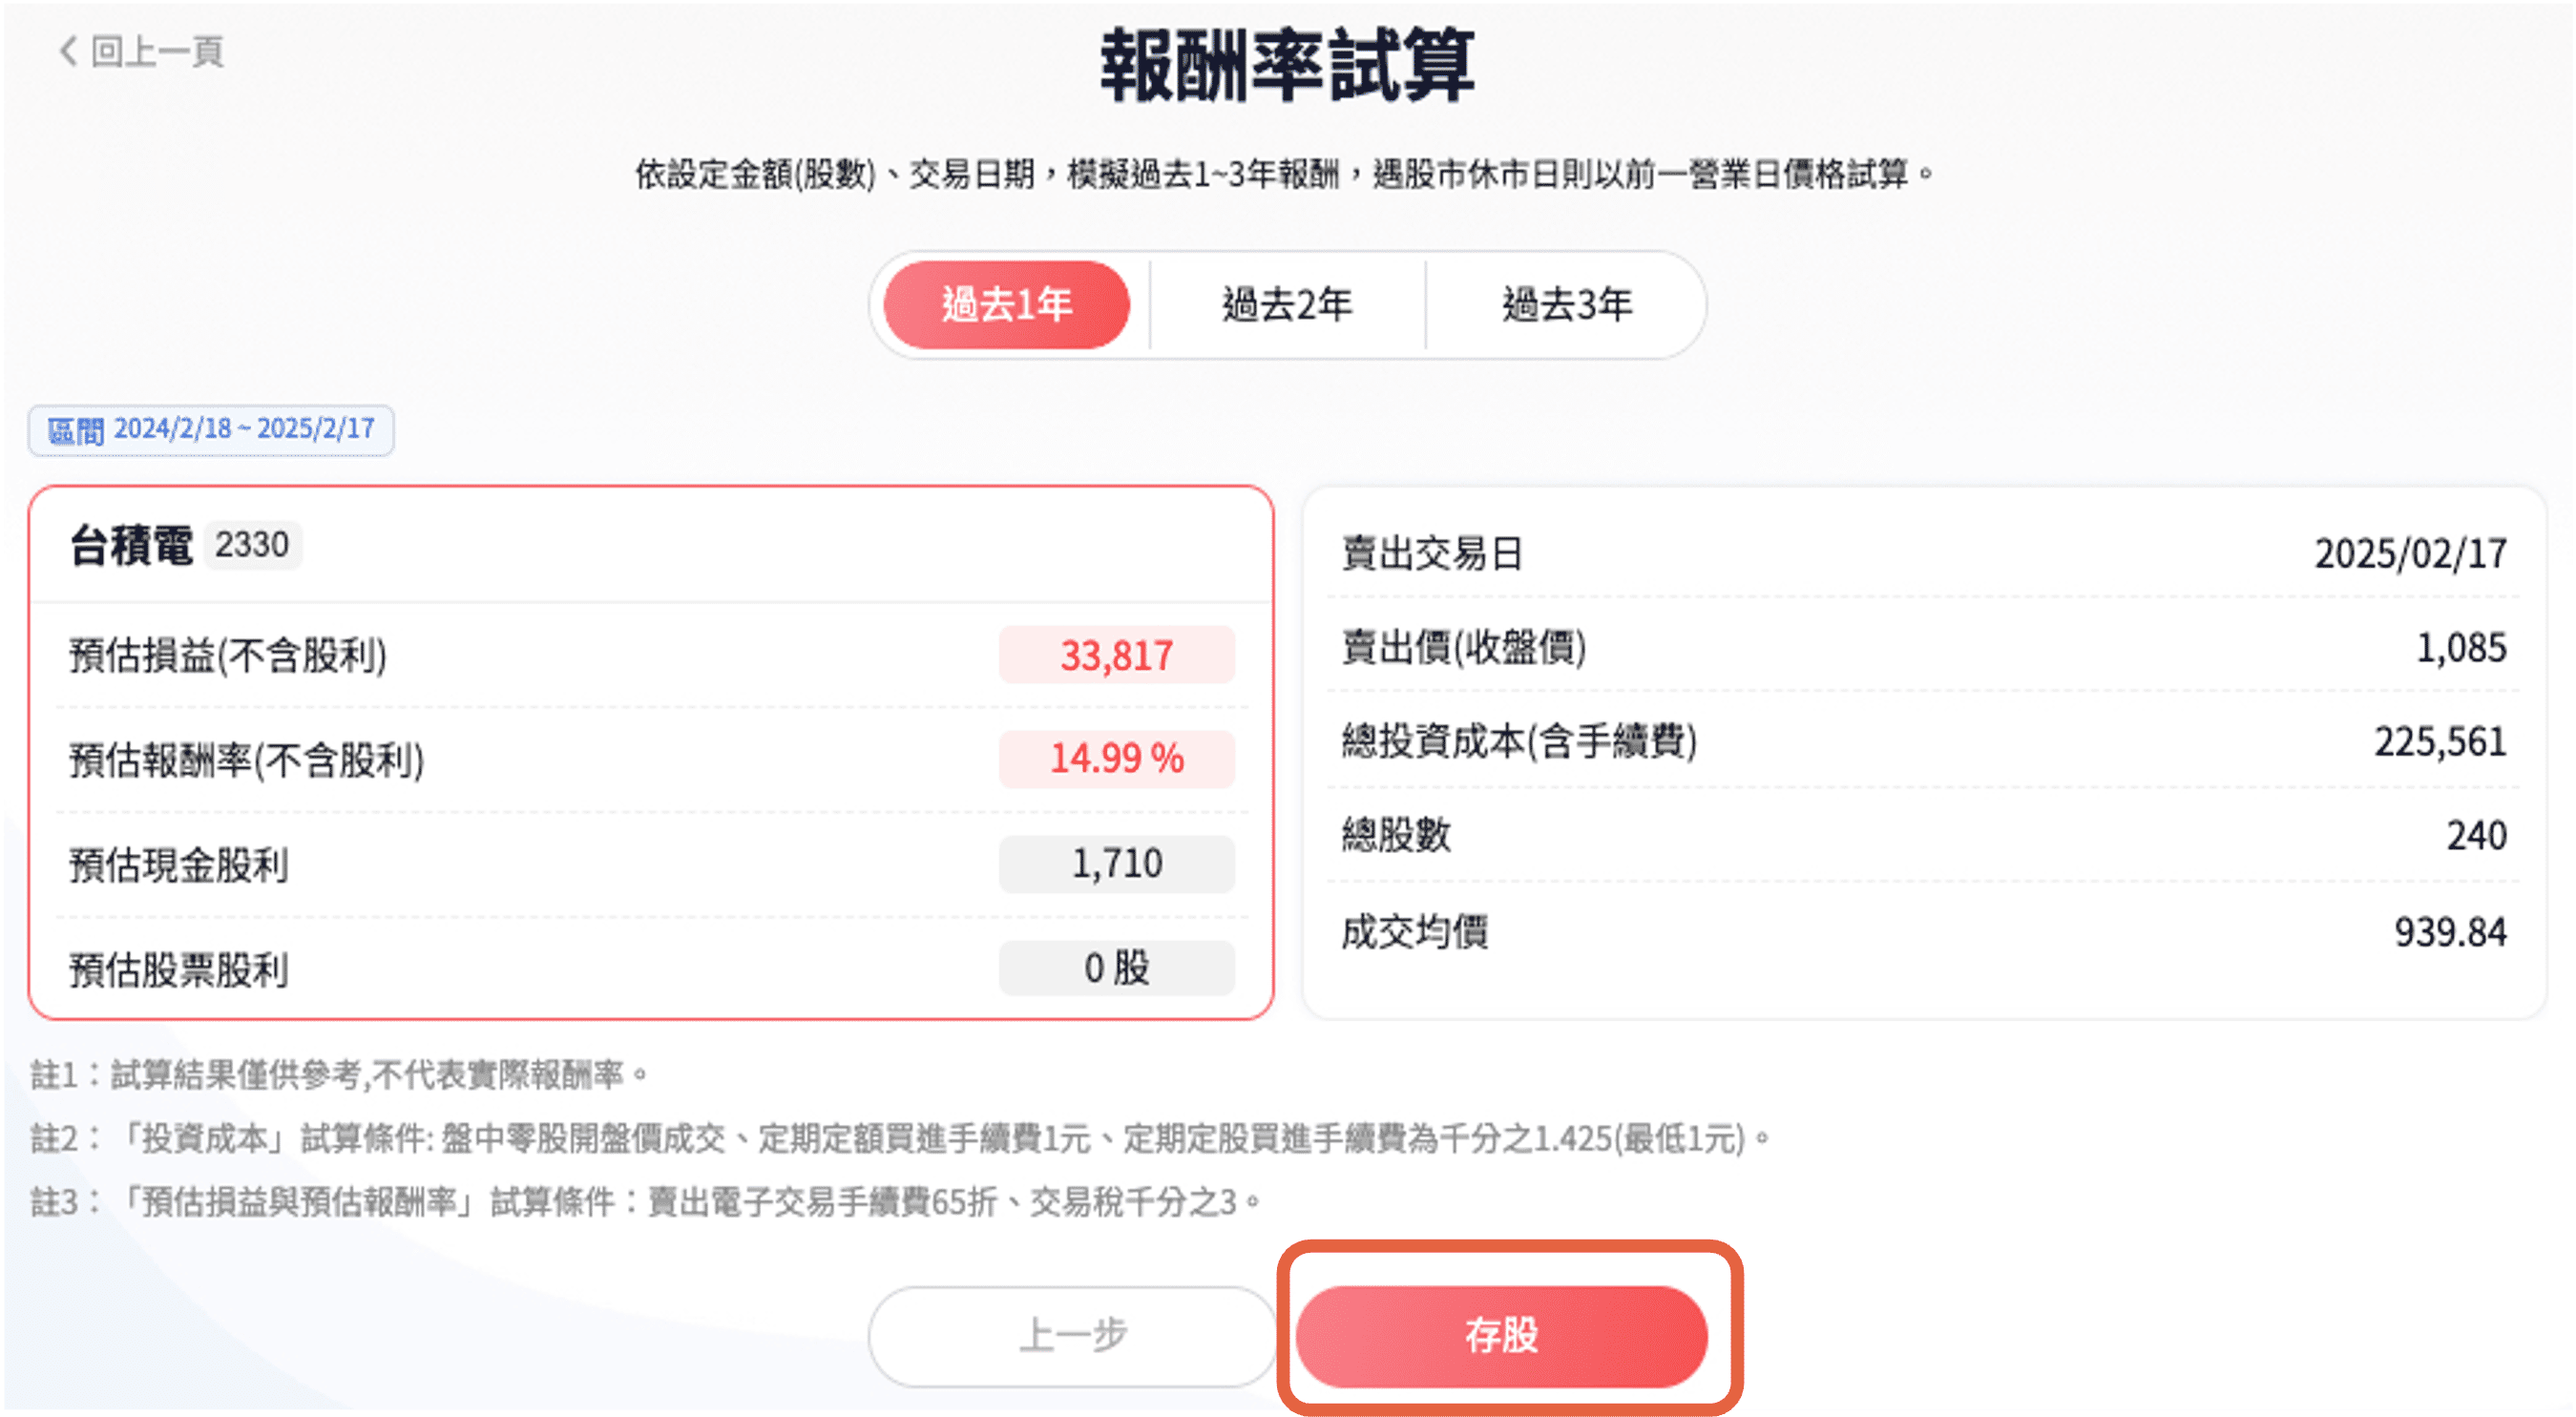Click the estimated return rate 14.99 %
Screen dimensions: 2576x1417
click(x=1116, y=758)
